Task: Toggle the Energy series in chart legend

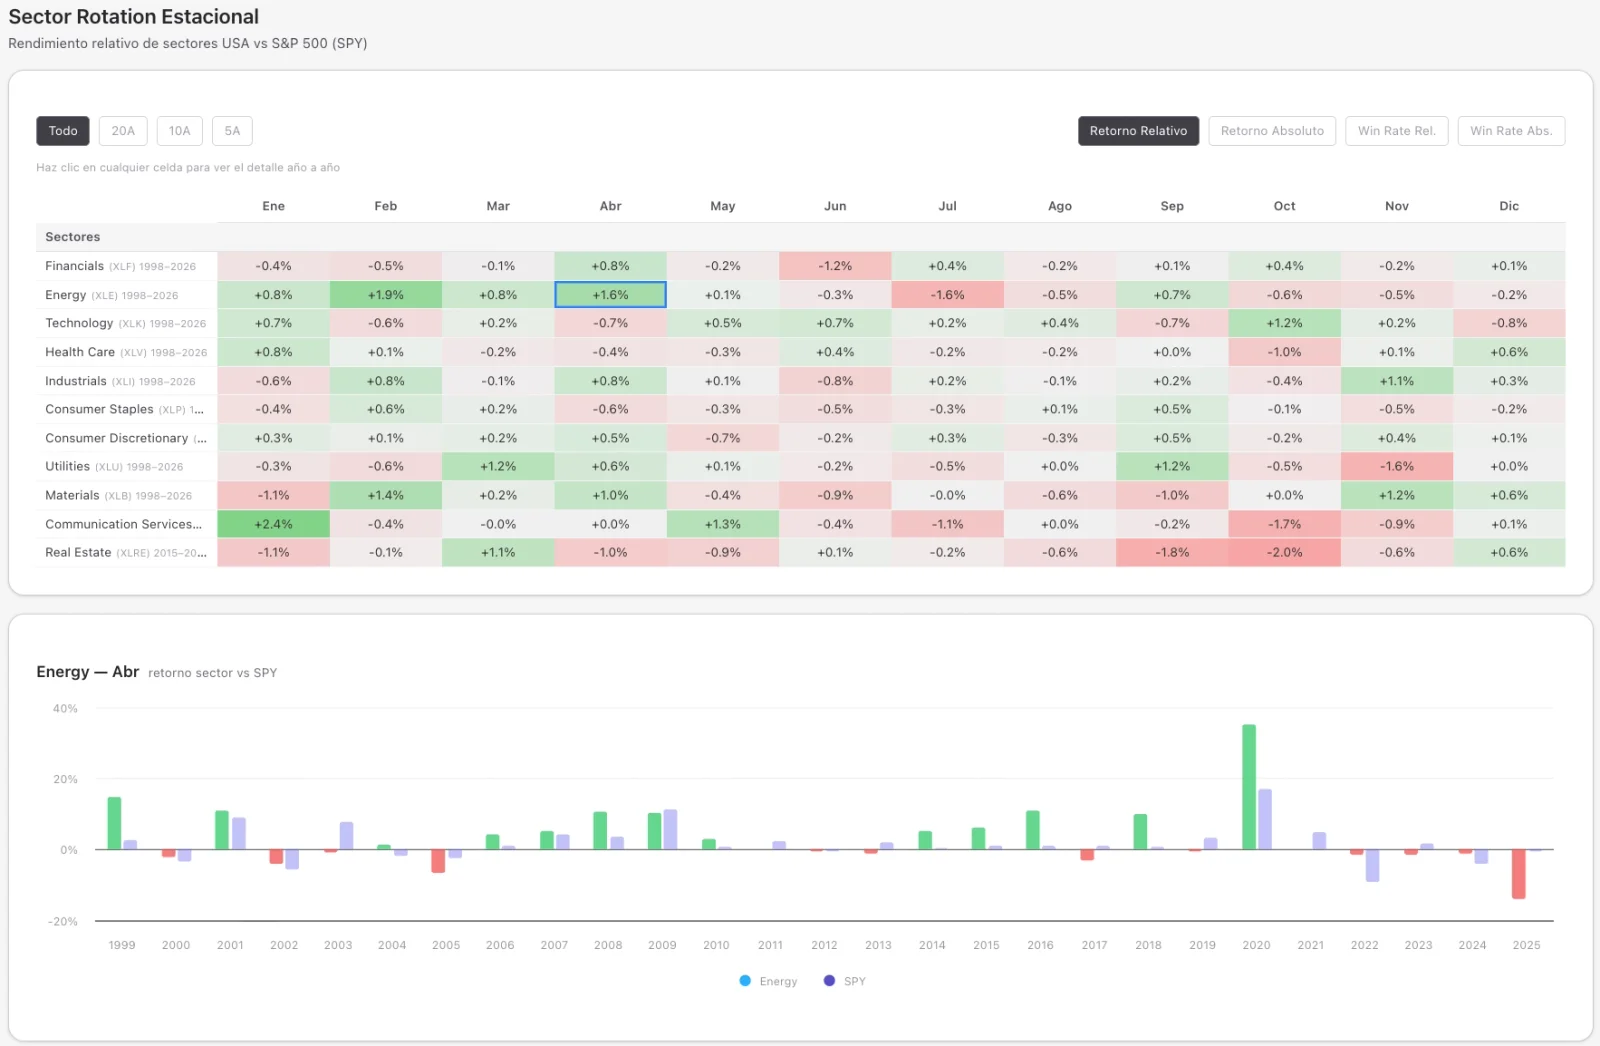Action: coord(768,981)
